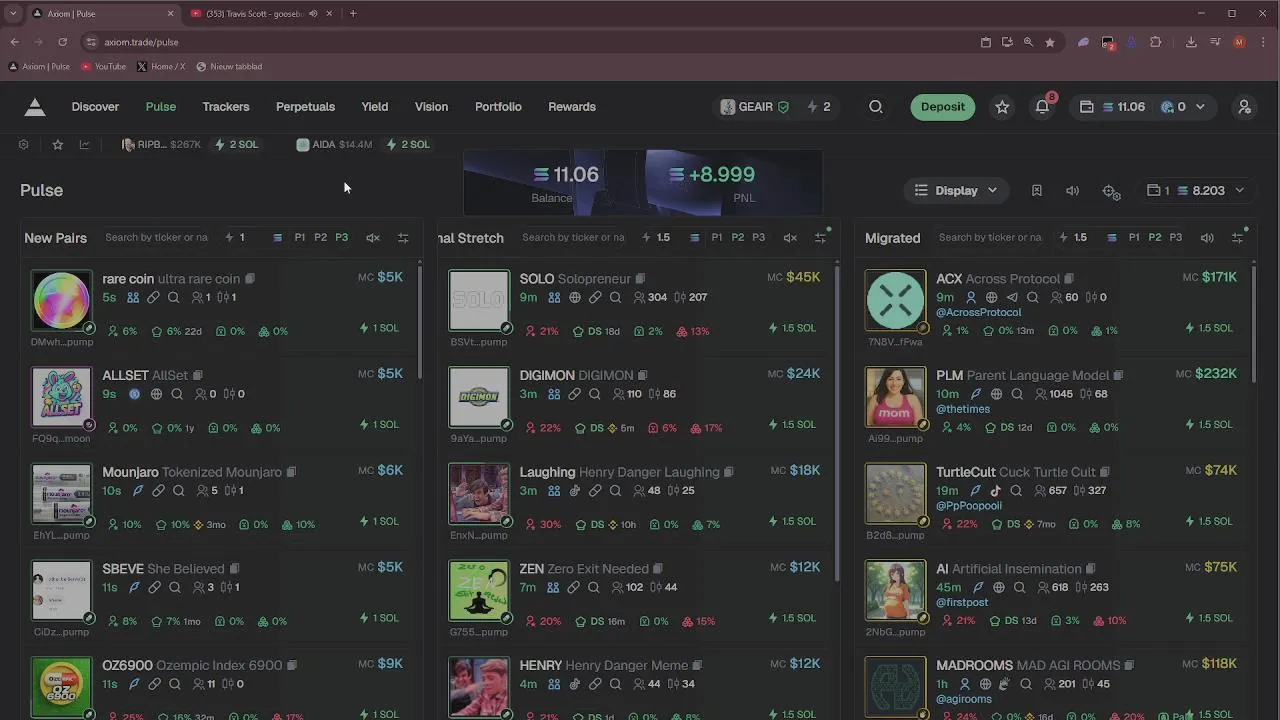Click the star icon in ticker bar
The height and width of the screenshot is (720, 1280).
[x=58, y=144]
